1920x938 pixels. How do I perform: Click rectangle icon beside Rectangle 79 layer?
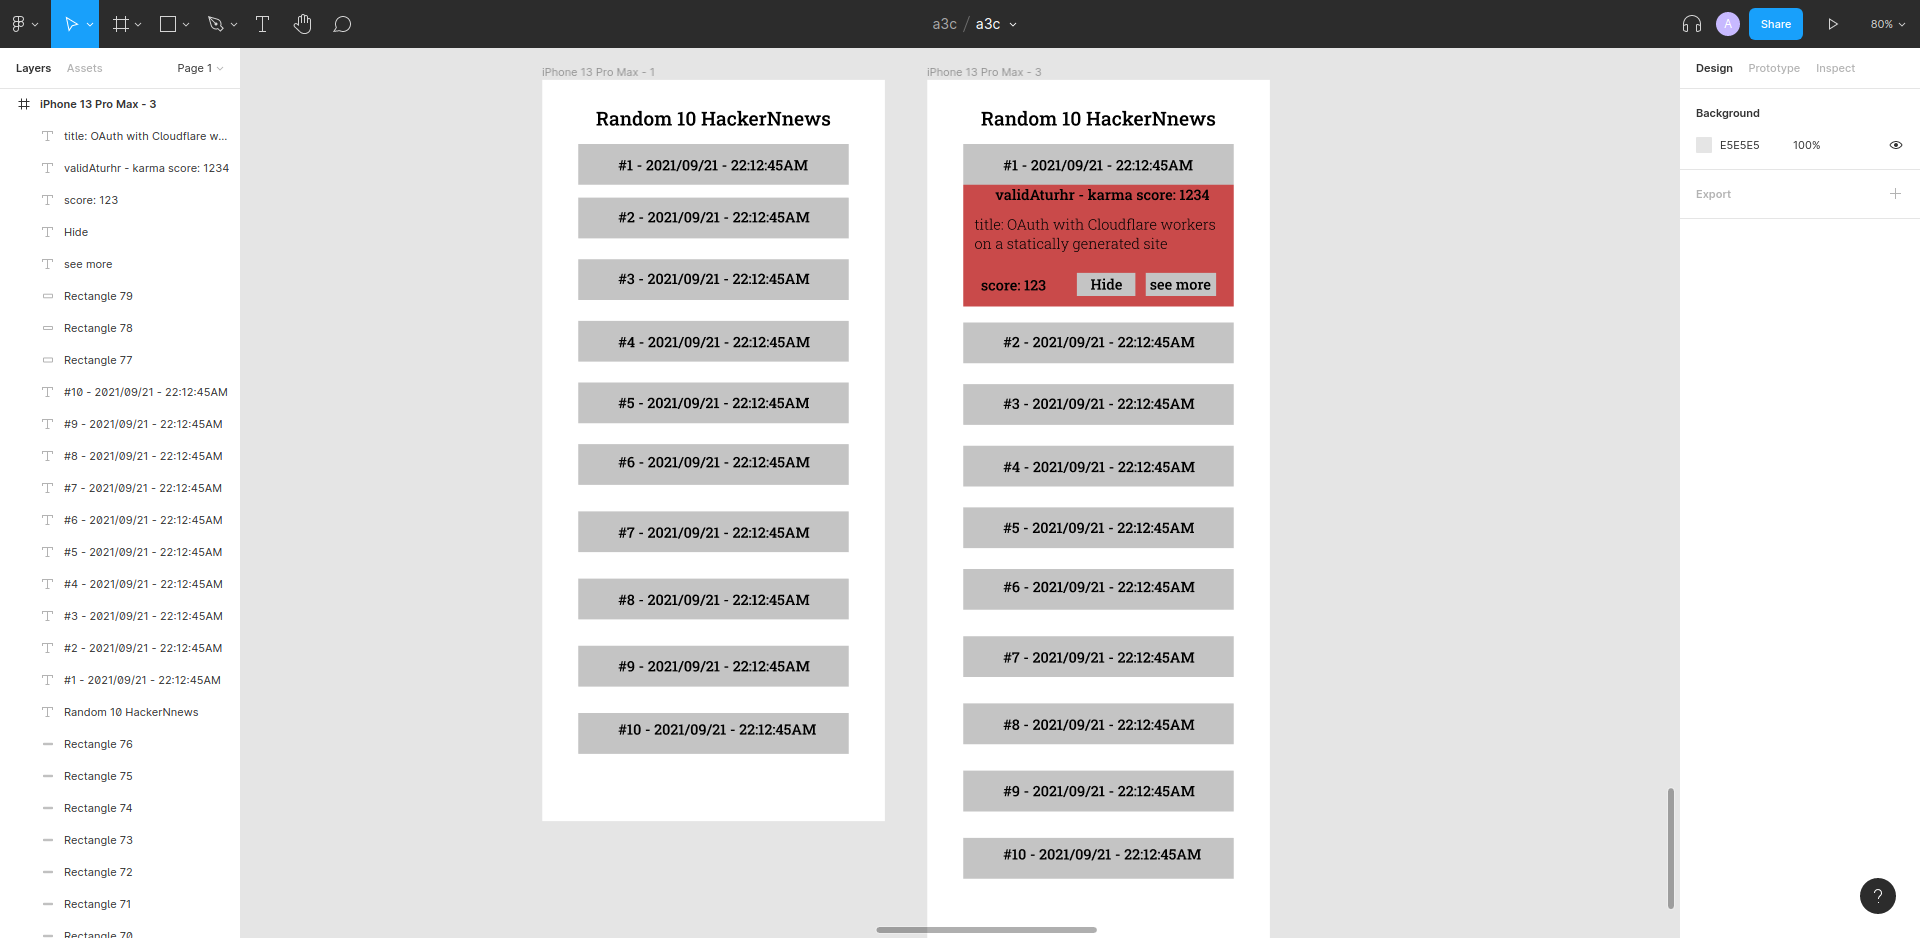[x=47, y=296]
